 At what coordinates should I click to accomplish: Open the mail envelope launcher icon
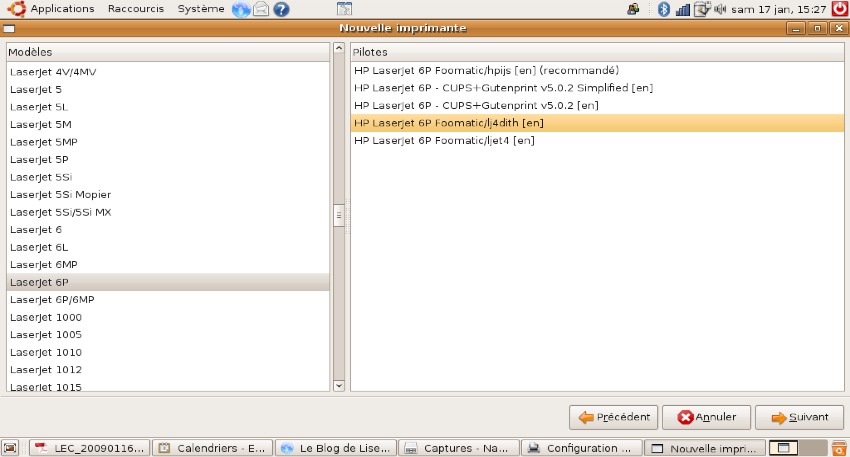[x=261, y=10]
